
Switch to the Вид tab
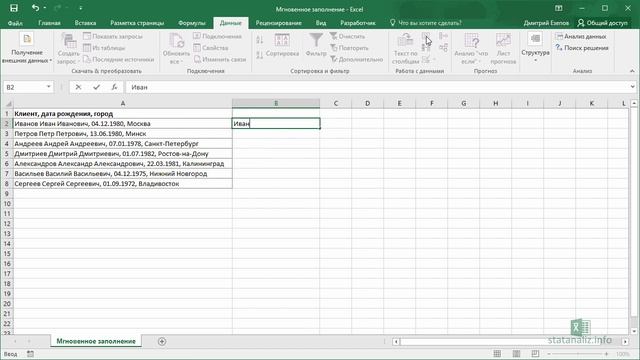pyautogui.click(x=321, y=23)
